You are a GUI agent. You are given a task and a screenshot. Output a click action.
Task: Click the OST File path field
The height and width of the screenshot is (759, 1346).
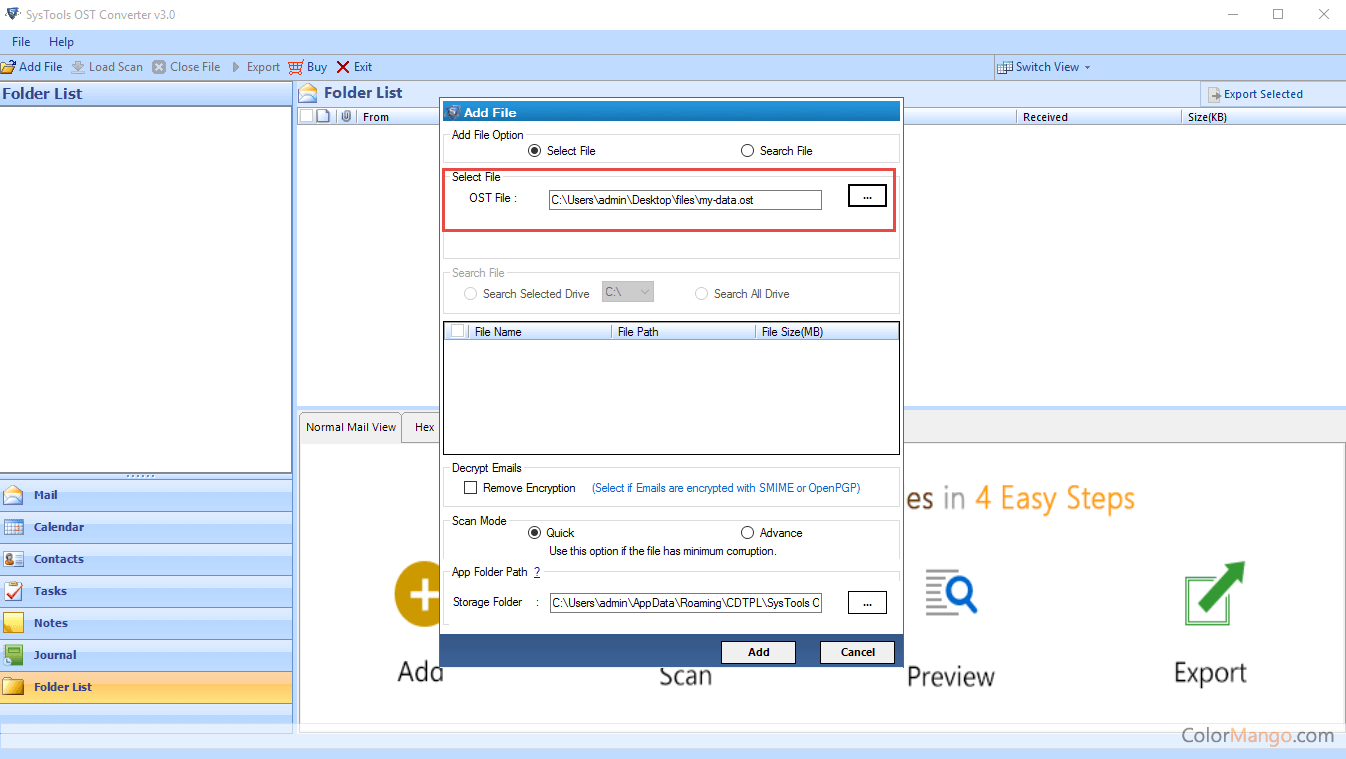point(685,200)
